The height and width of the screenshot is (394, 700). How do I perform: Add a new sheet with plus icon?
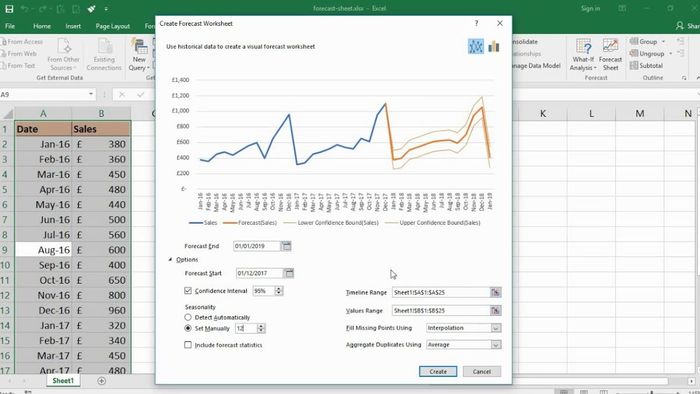pyautogui.click(x=101, y=381)
